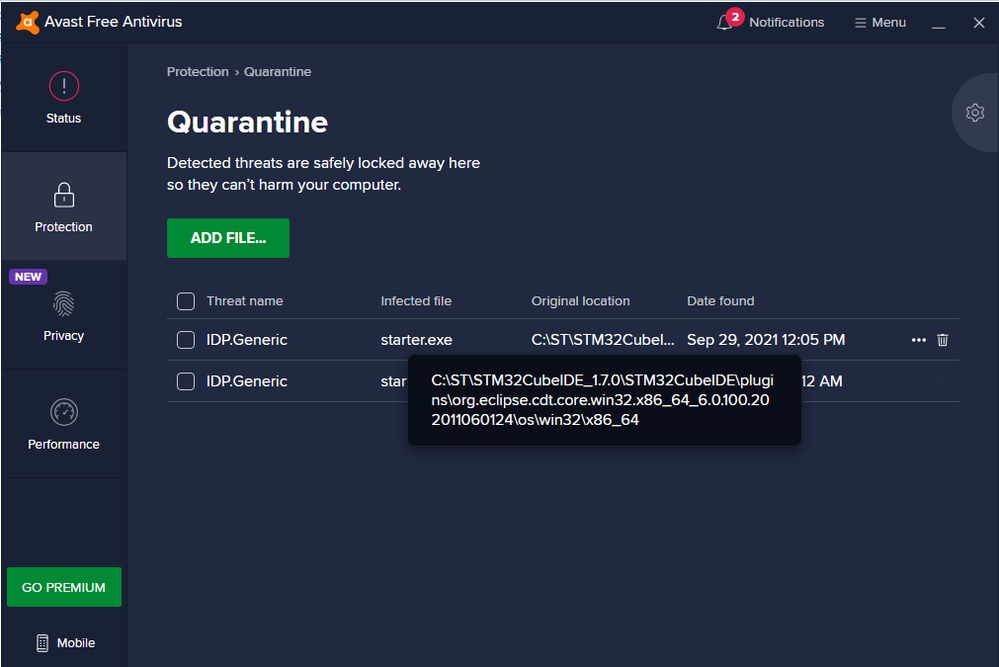The width and height of the screenshot is (999, 667).
Task: Select the Protection lock icon
Action: pyautogui.click(x=64, y=195)
